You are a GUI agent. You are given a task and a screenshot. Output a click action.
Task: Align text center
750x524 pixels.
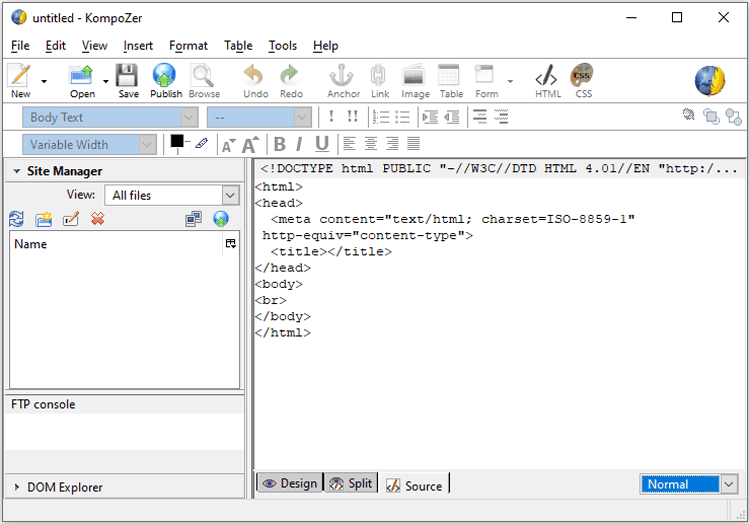click(371, 143)
